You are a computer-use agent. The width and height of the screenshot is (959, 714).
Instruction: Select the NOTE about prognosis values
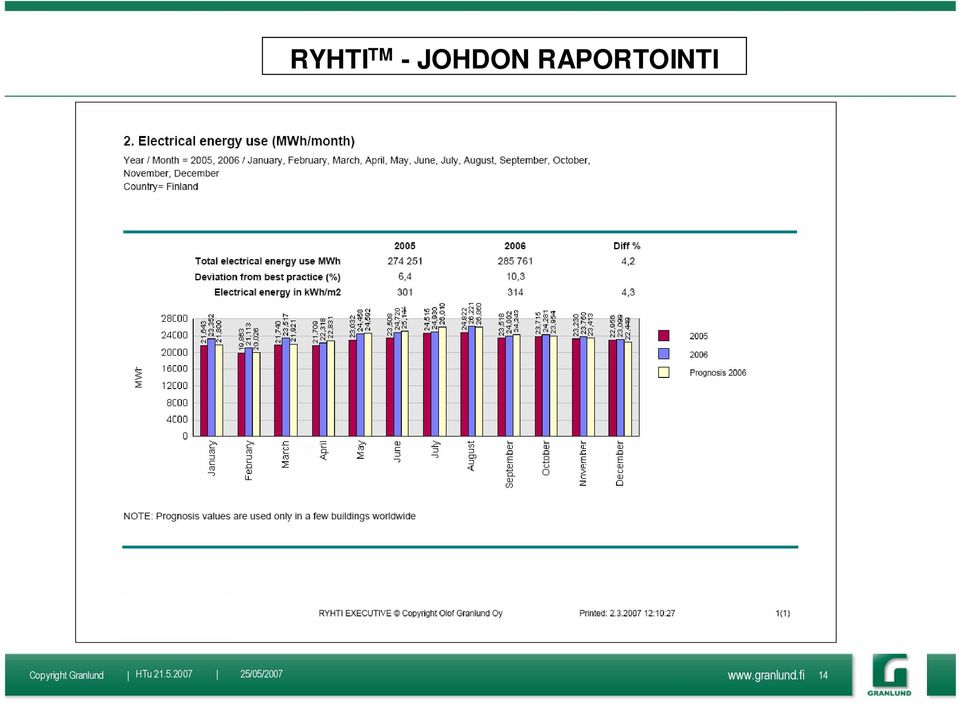(269, 516)
